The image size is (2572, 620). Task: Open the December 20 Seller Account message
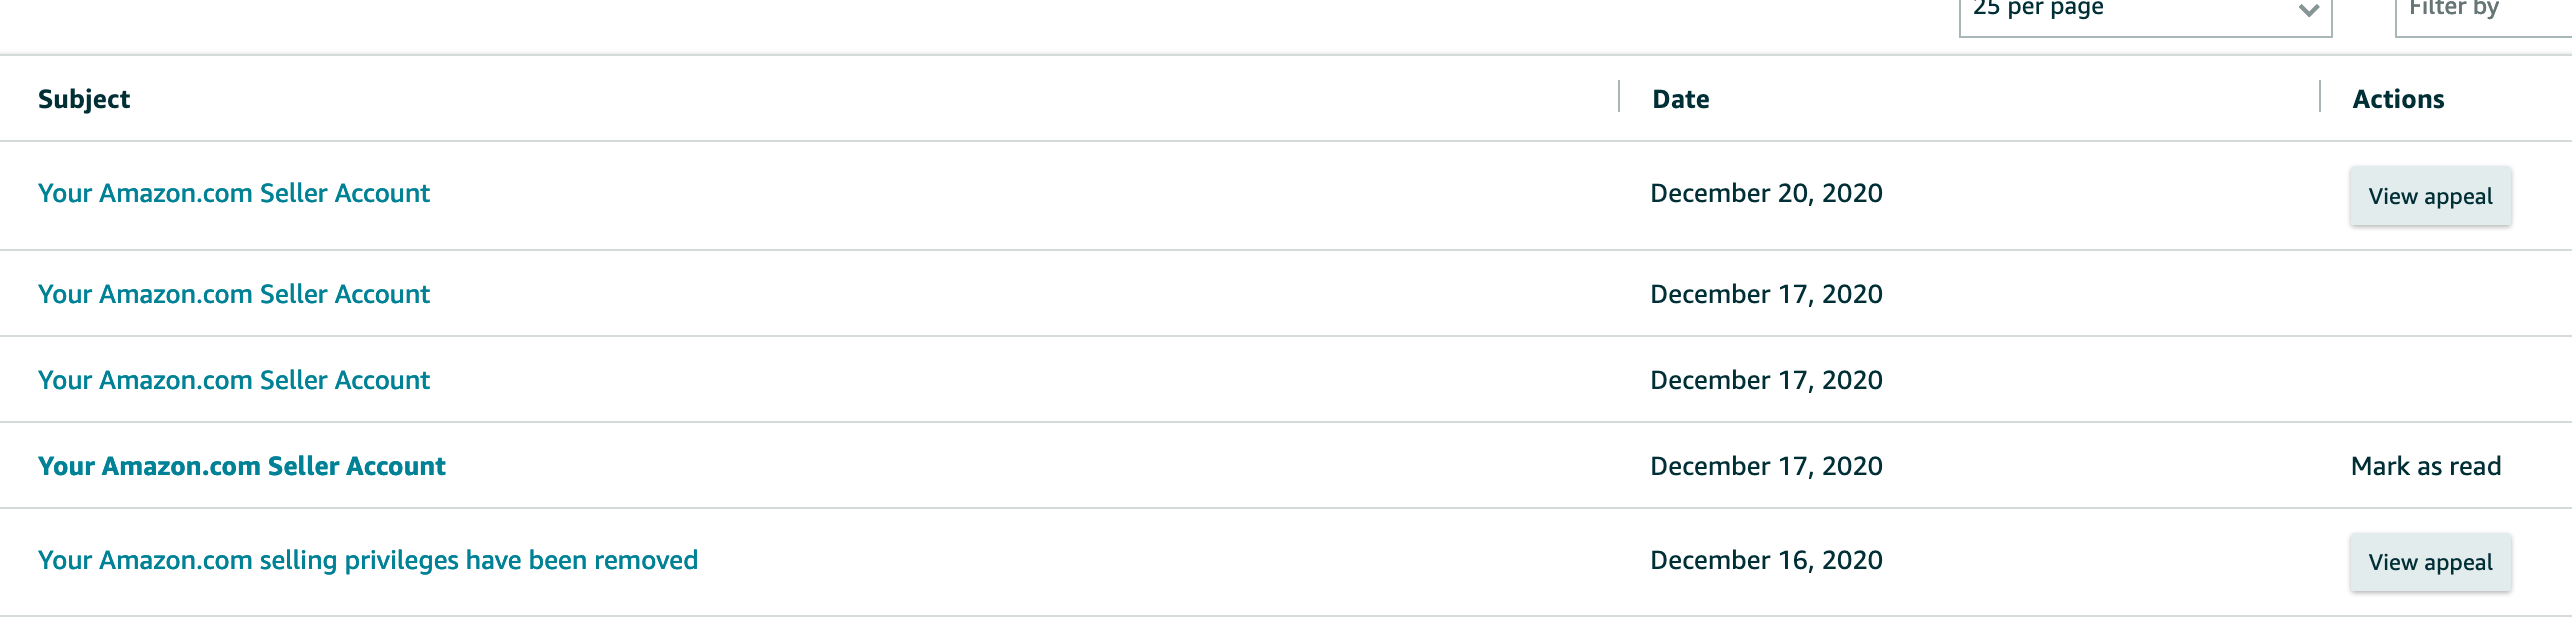click(234, 193)
